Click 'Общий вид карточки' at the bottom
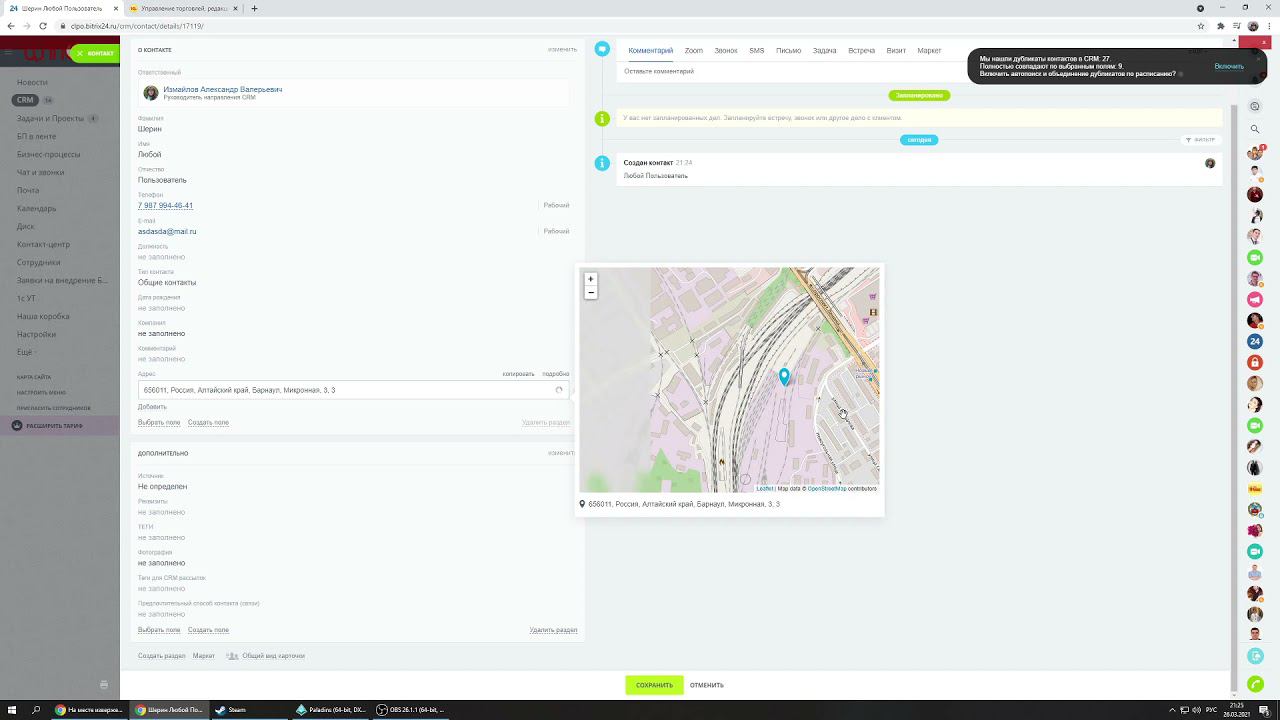This screenshot has width=1280, height=720. coord(273,656)
